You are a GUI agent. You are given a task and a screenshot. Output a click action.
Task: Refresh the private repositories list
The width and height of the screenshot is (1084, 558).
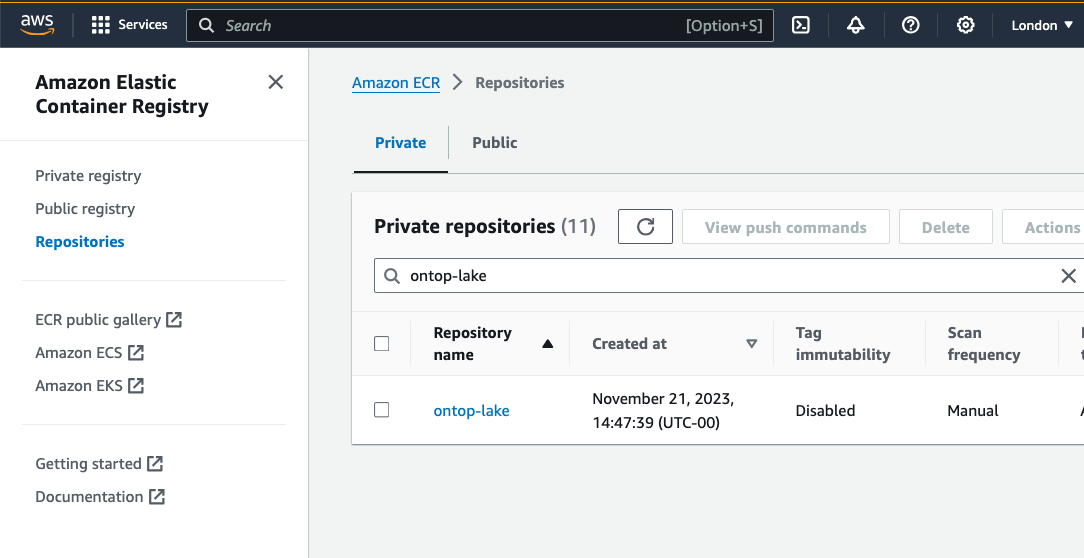tap(645, 227)
